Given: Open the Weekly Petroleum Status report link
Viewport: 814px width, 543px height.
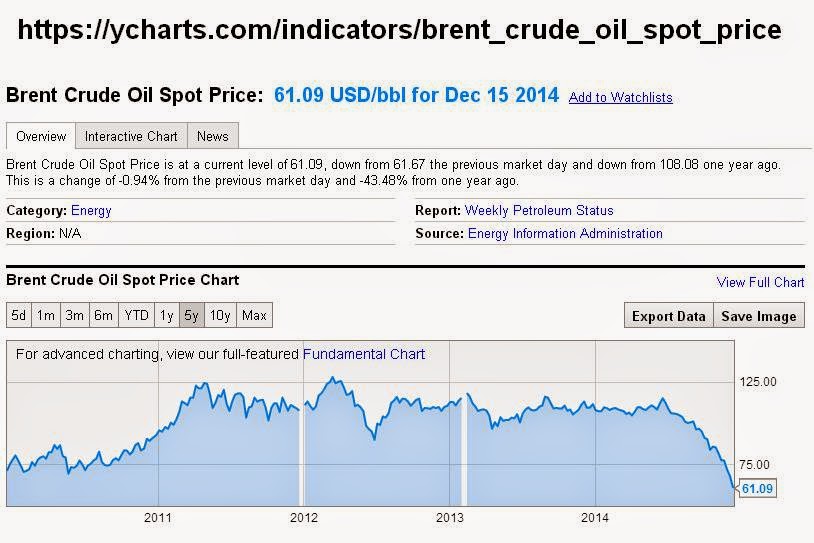Looking at the screenshot, I should tap(539, 211).
